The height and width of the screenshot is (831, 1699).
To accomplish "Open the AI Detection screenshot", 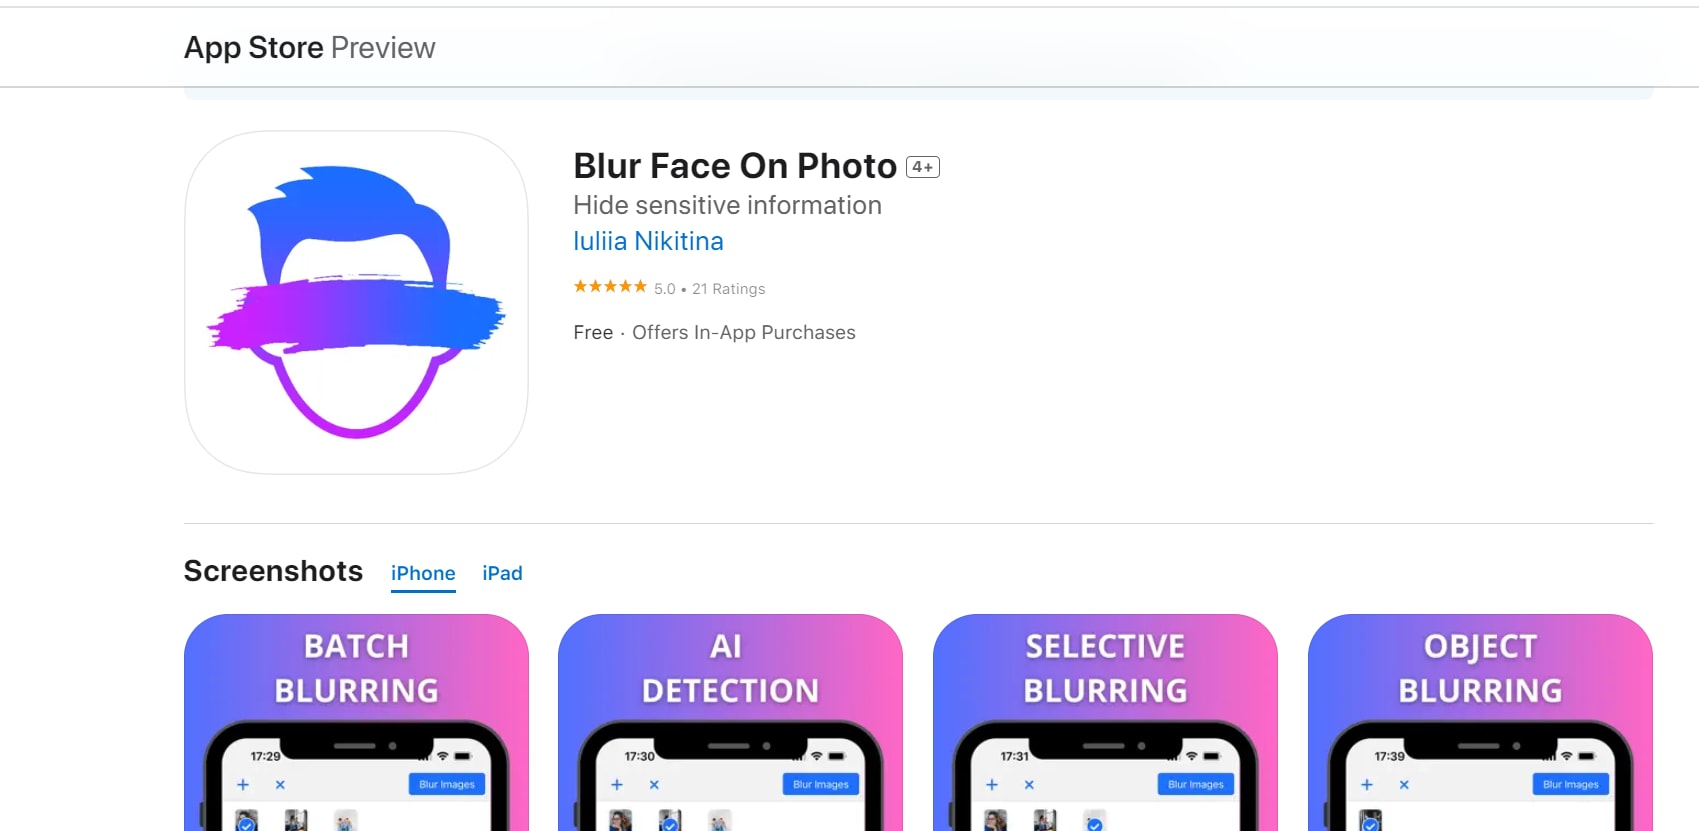I will [730, 722].
